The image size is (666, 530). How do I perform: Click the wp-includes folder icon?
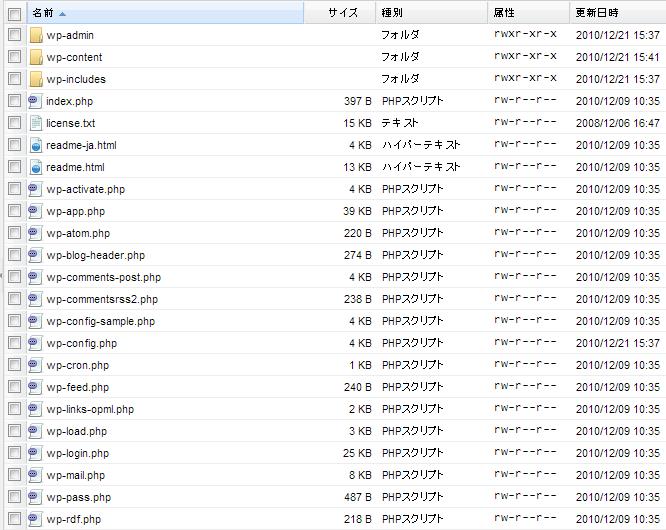36,79
